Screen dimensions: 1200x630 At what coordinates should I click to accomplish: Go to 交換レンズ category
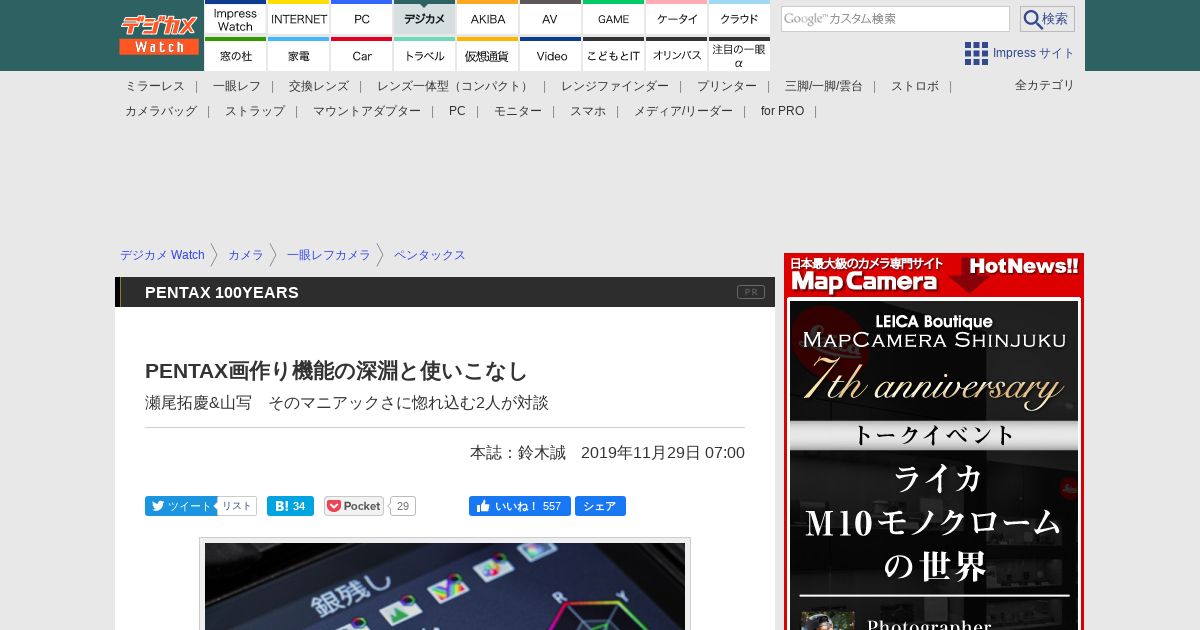319,86
